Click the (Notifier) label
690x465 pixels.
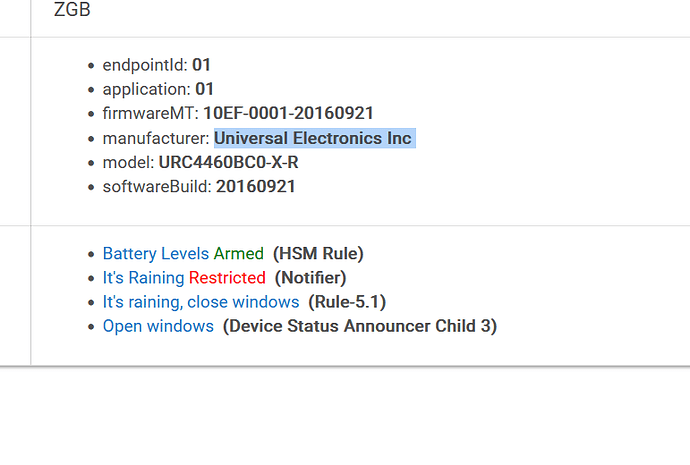(311, 278)
